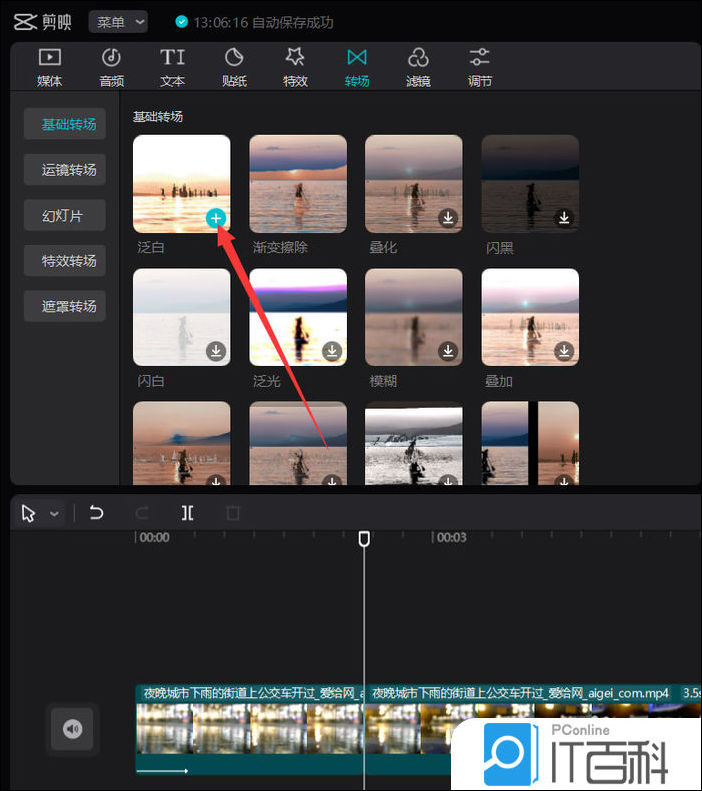Image resolution: width=702 pixels, height=791 pixels.
Task: Add the 泛白 transition with plus icon
Action: (216, 218)
